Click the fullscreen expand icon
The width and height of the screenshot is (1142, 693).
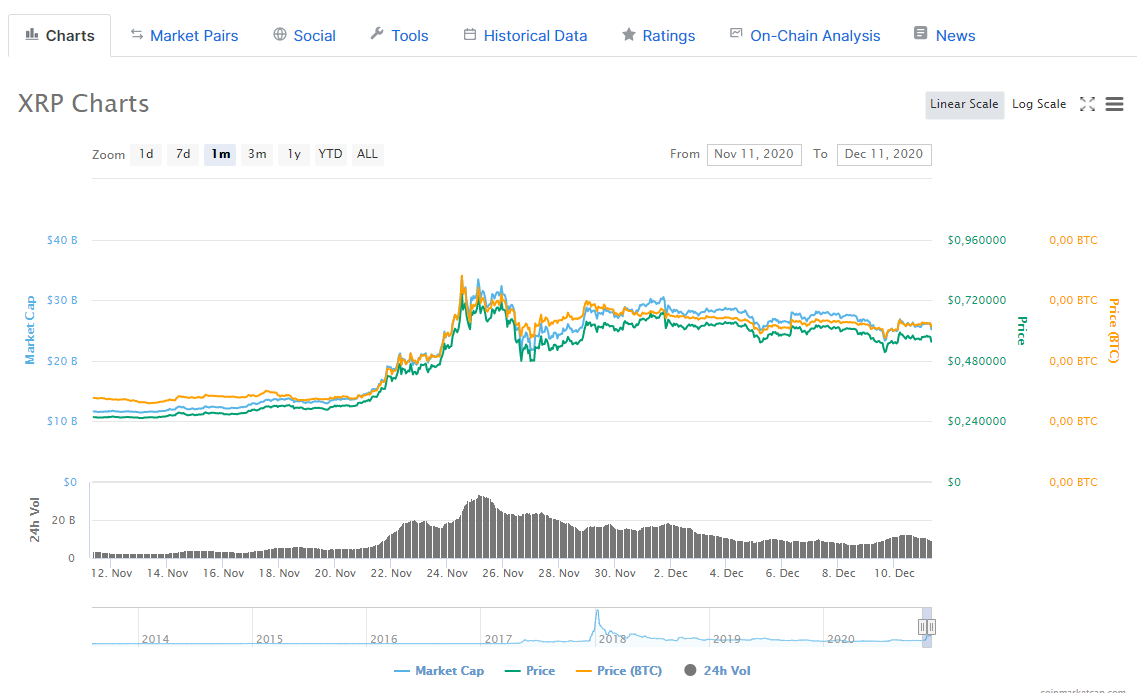tap(1088, 104)
